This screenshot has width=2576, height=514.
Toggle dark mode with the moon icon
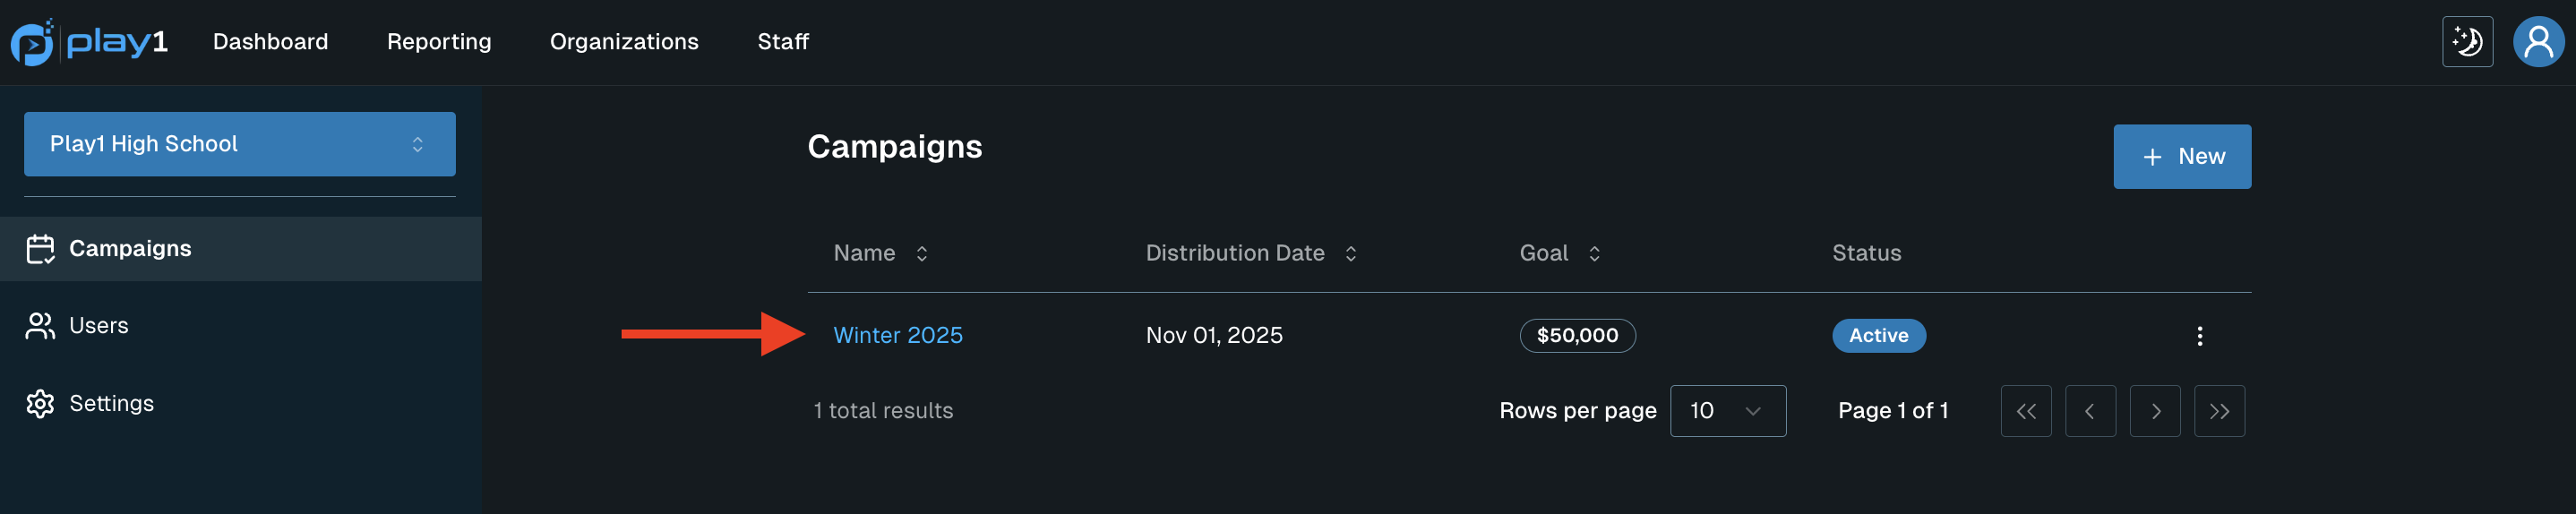2467,42
